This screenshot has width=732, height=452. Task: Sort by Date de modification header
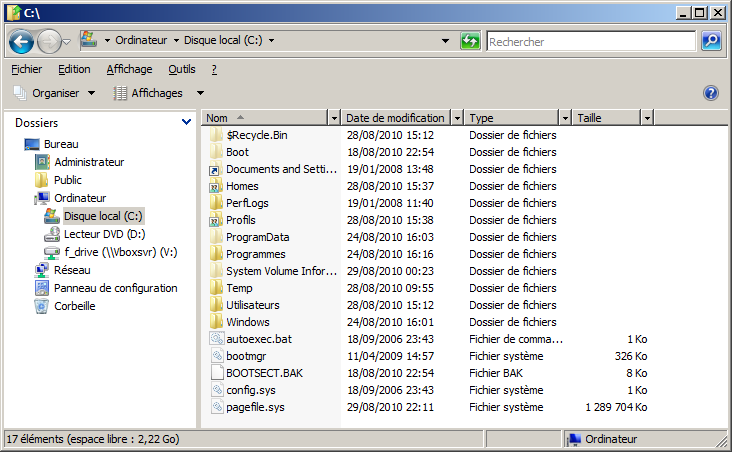(x=395, y=118)
